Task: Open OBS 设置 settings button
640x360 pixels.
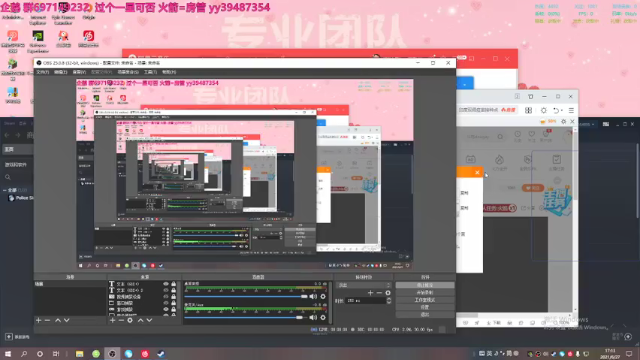Action: point(424,307)
